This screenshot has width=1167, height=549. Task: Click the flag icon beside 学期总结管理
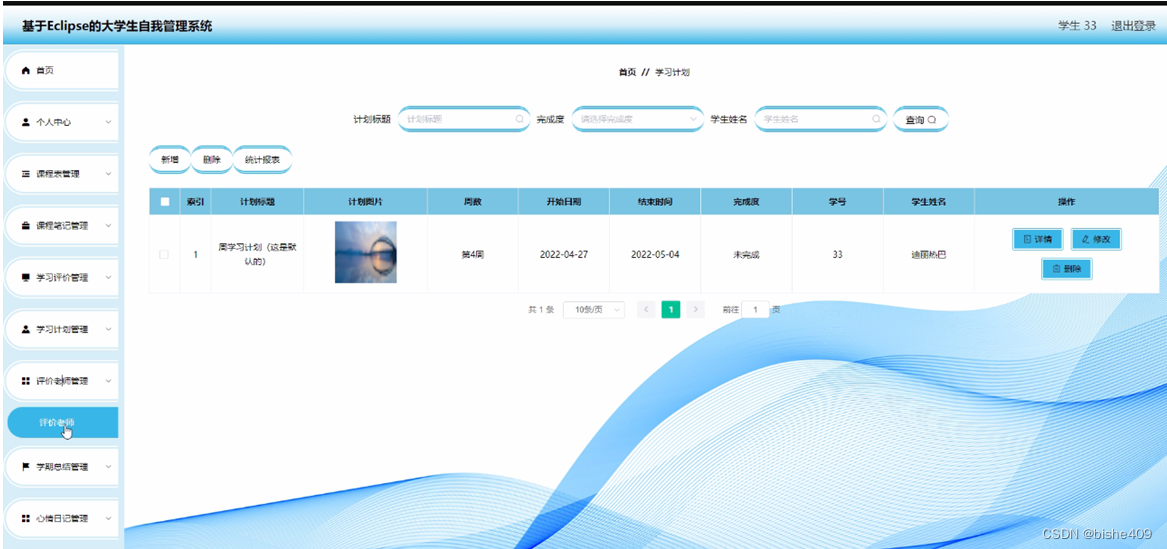coord(26,467)
